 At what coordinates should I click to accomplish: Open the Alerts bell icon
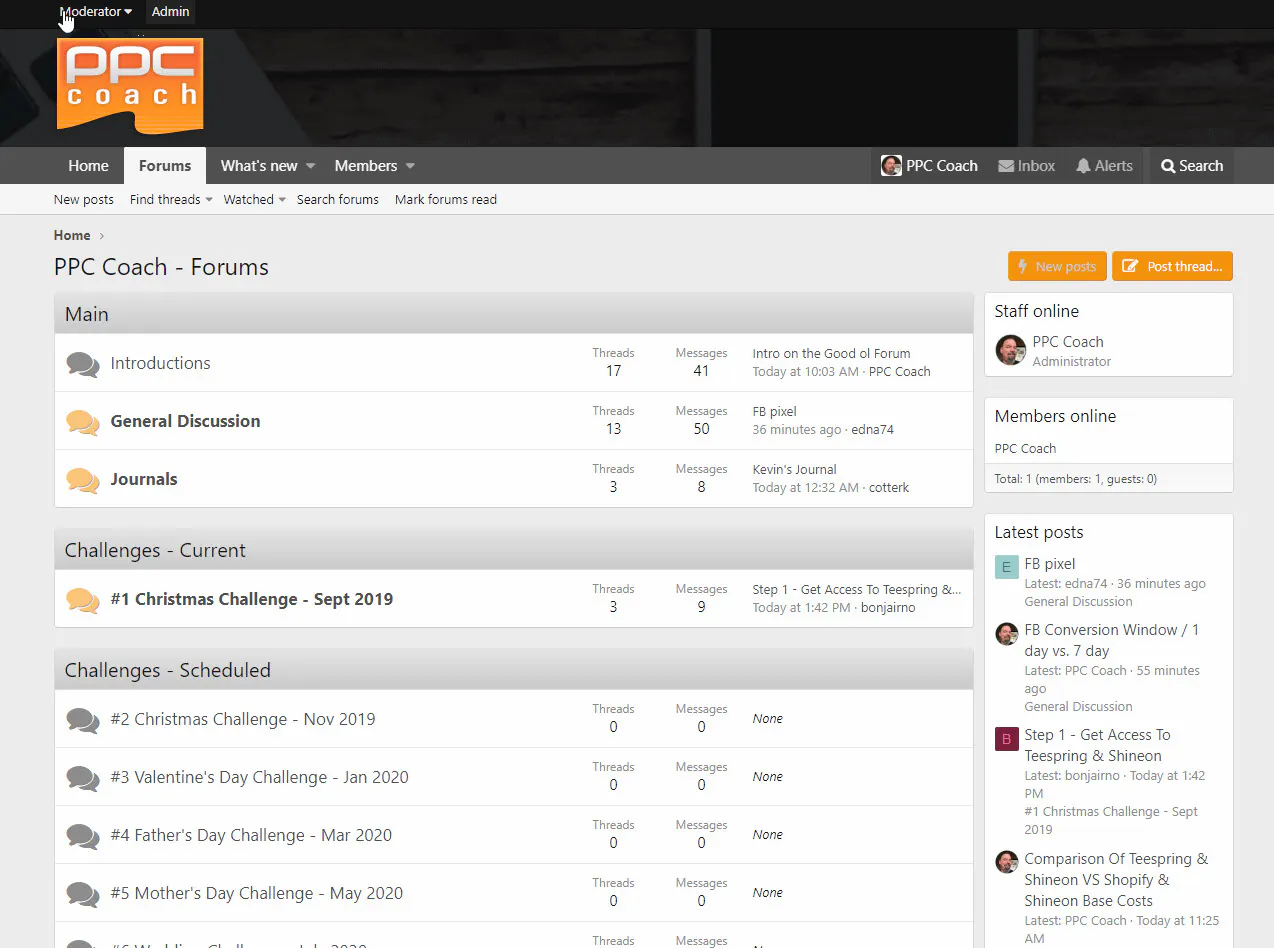pos(1083,166)
